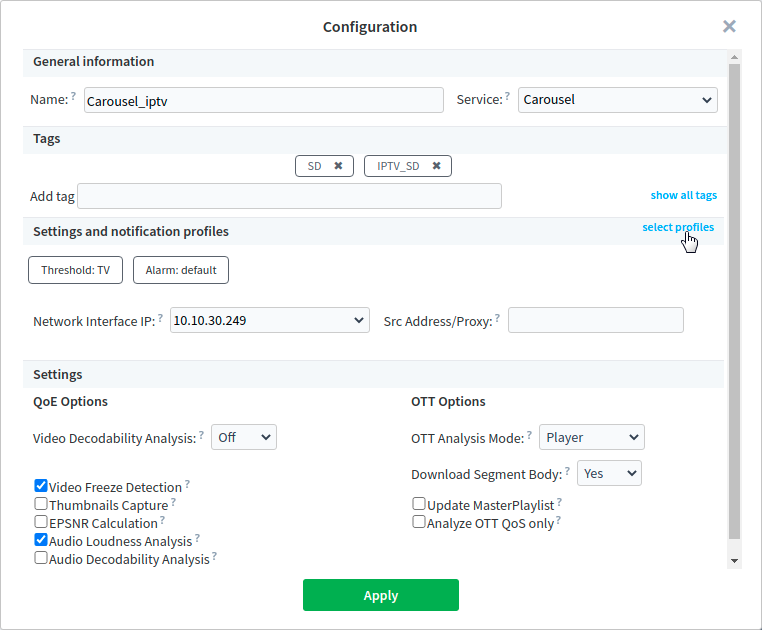Click the scrollbar up arrow
This screenshot has height=630, width=762.
734,57
